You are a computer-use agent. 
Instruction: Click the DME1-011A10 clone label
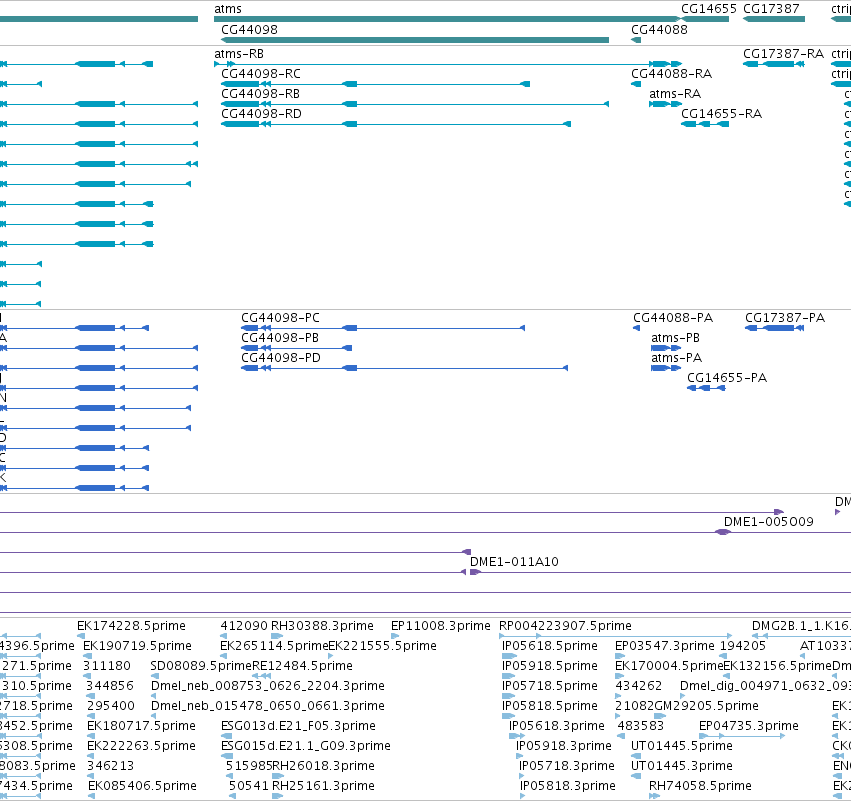tap(514, 562)
